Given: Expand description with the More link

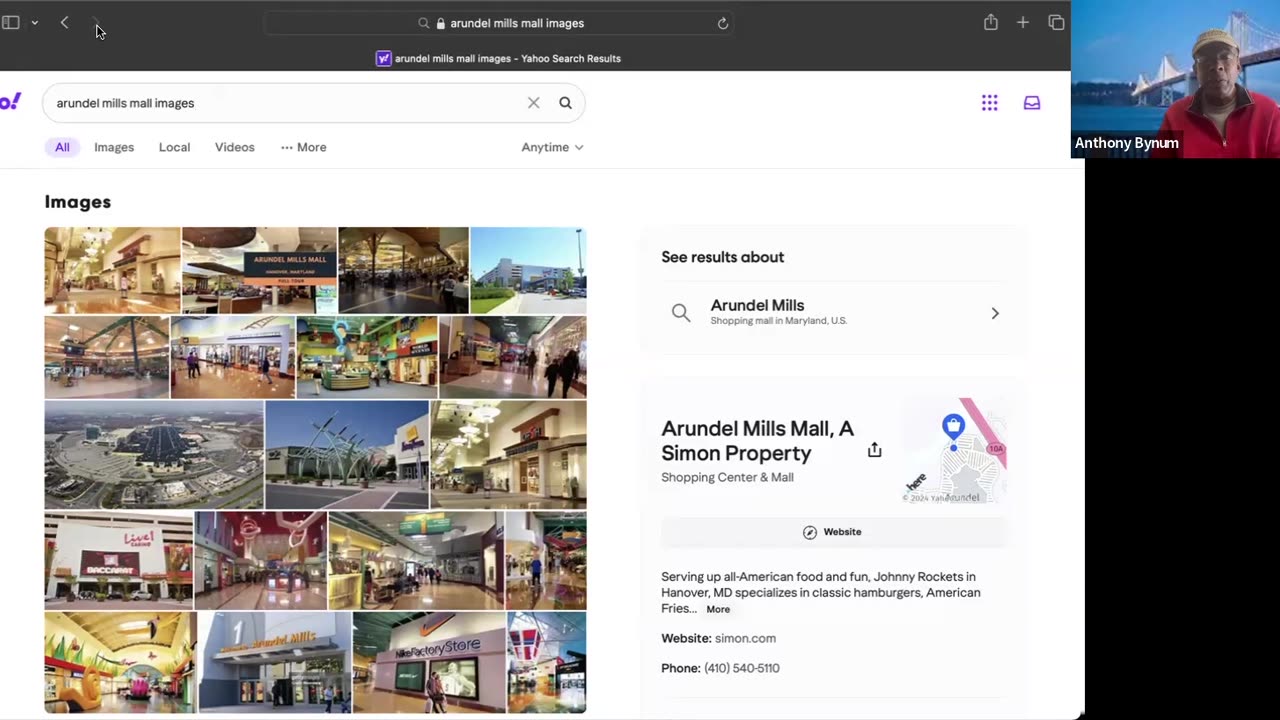Looking at the screenshot, I should pyautogui.click(x=718, y=609).
